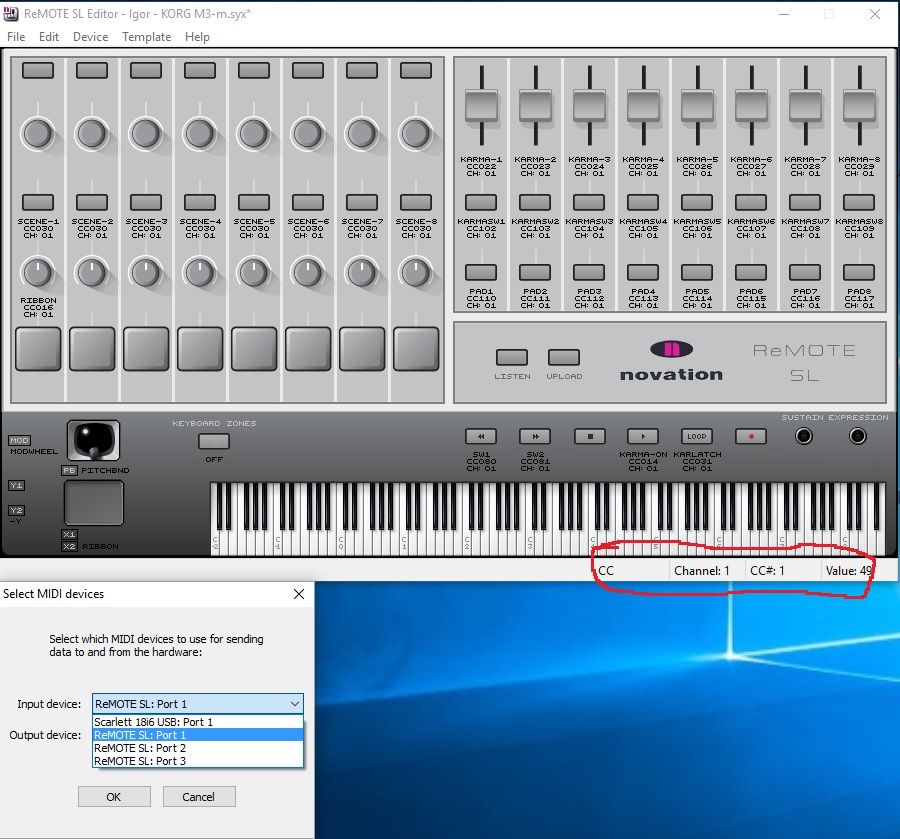The height and width of the screenshot is (839, 900).
Task: Select the KARMASW1 button
Action: click(x=481, y=203)
